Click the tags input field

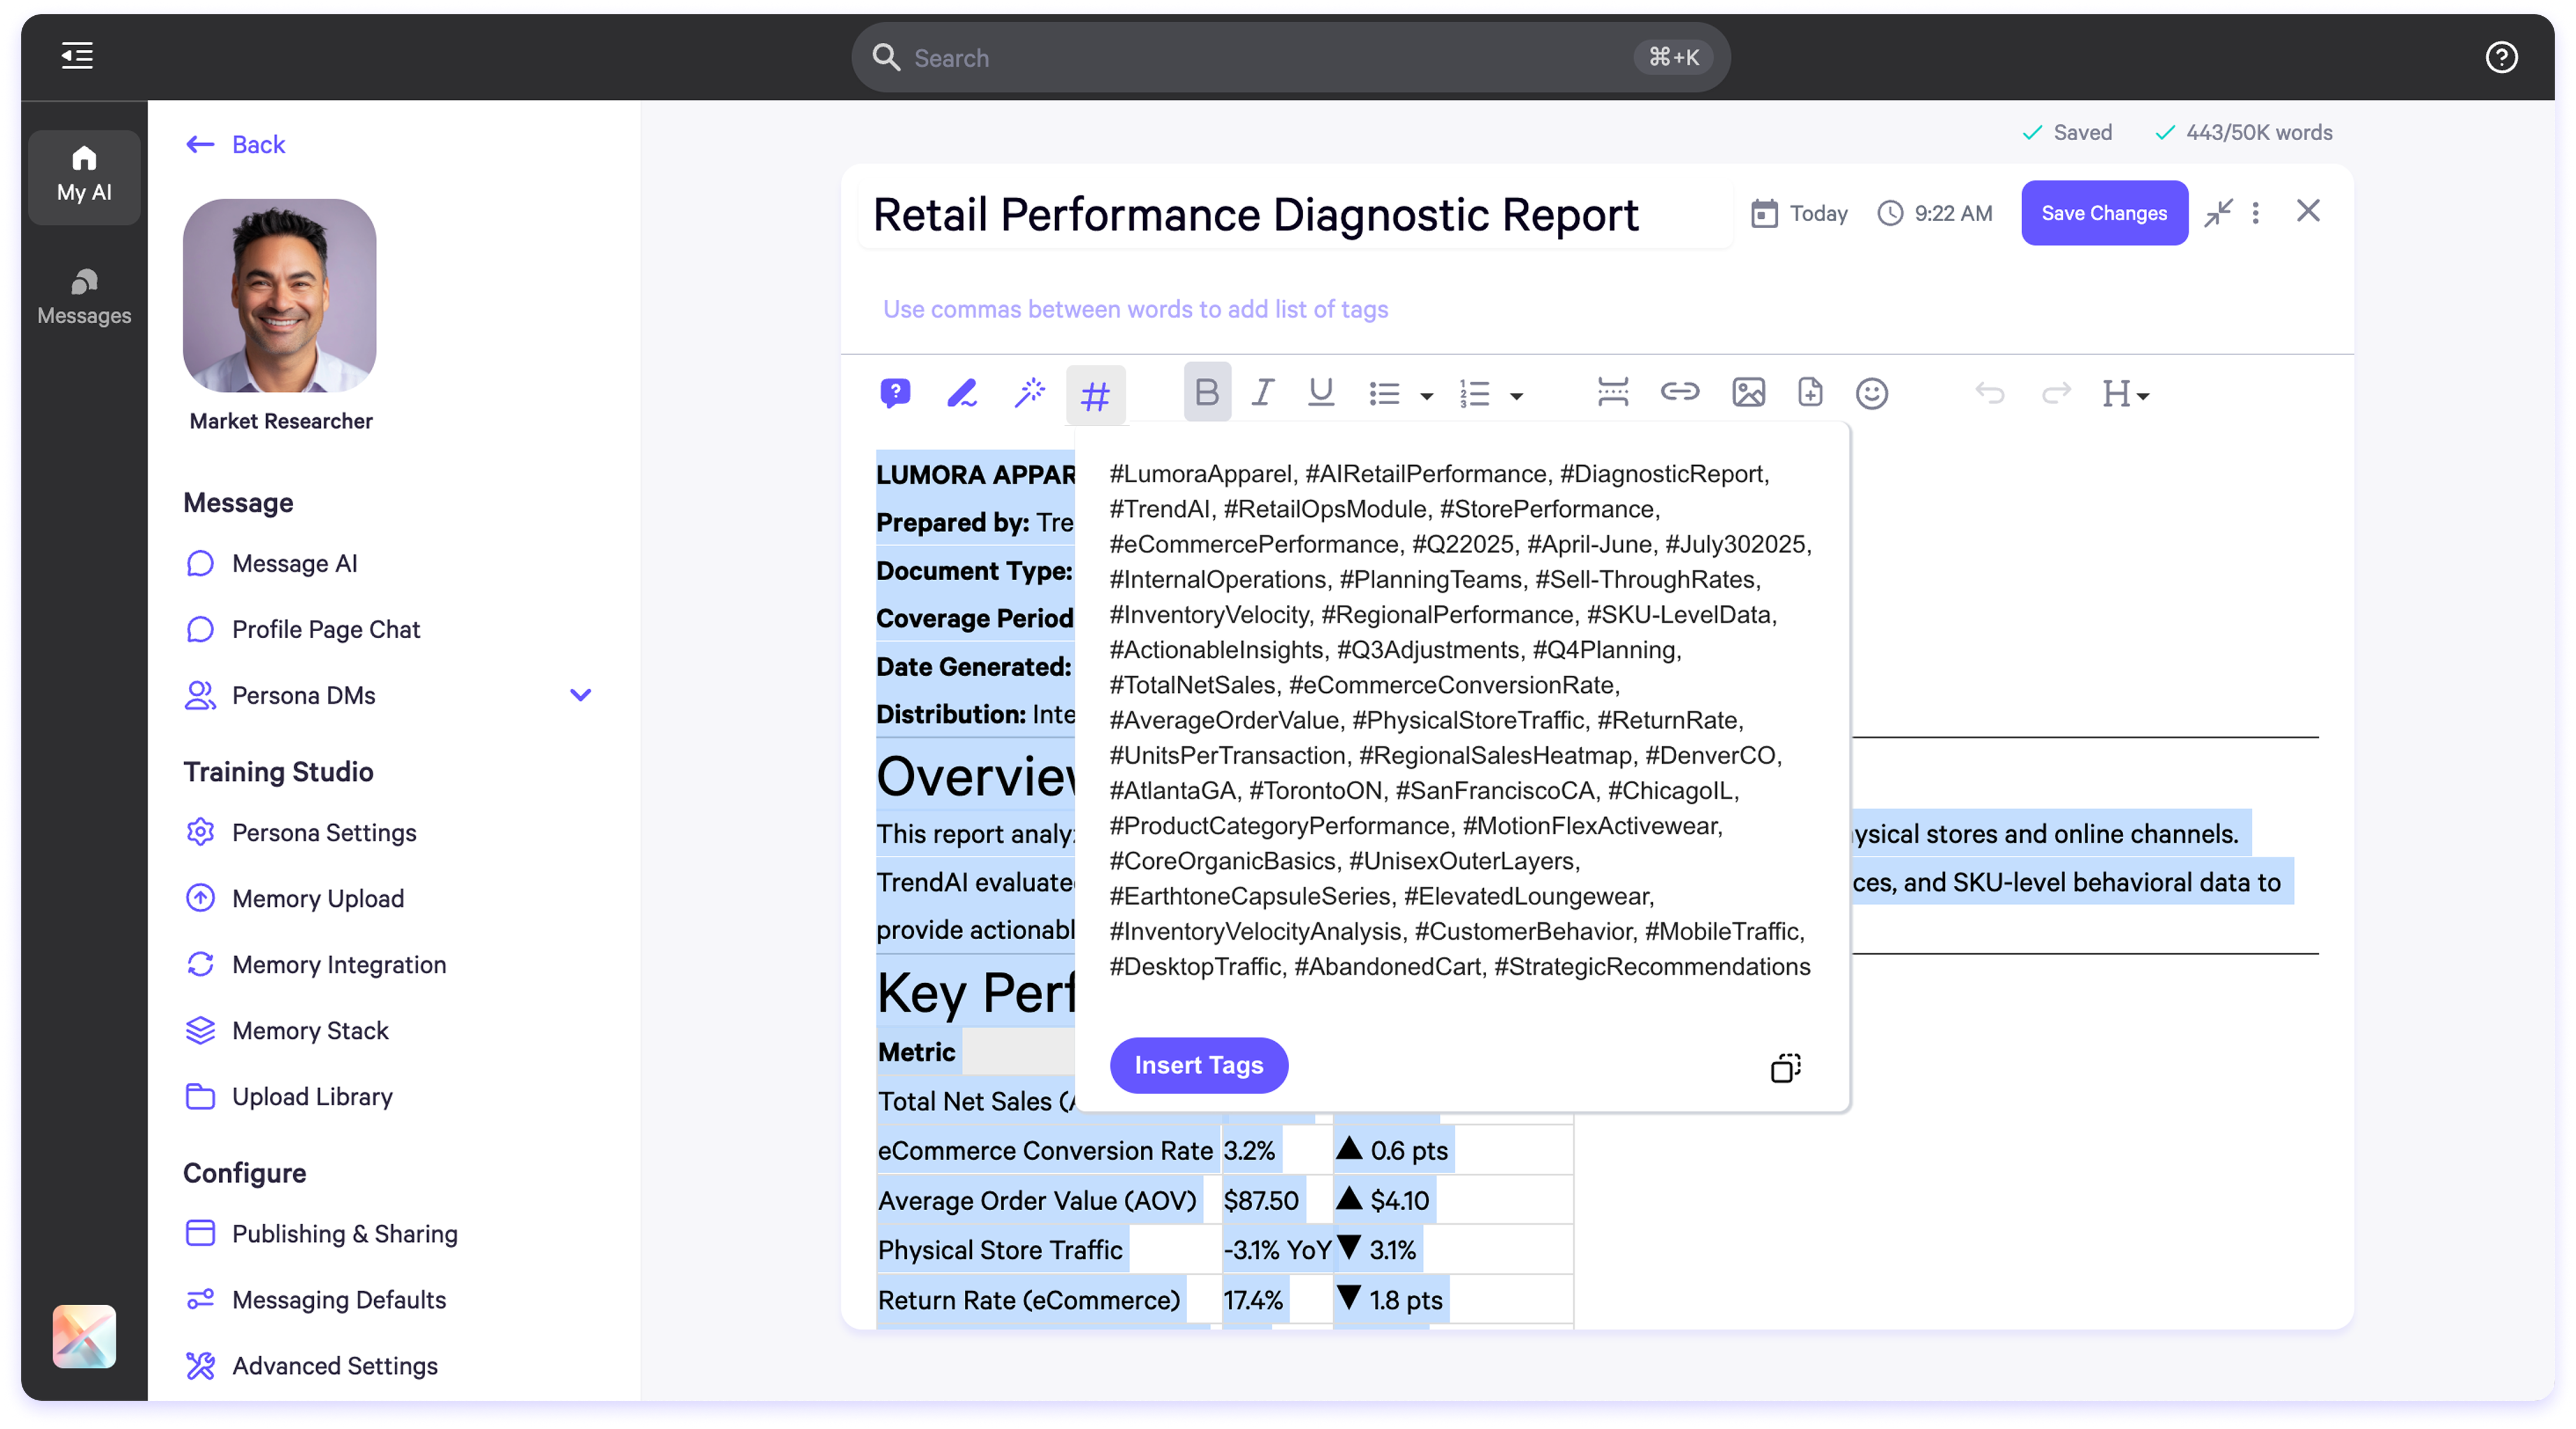(x=1135, y=309)
